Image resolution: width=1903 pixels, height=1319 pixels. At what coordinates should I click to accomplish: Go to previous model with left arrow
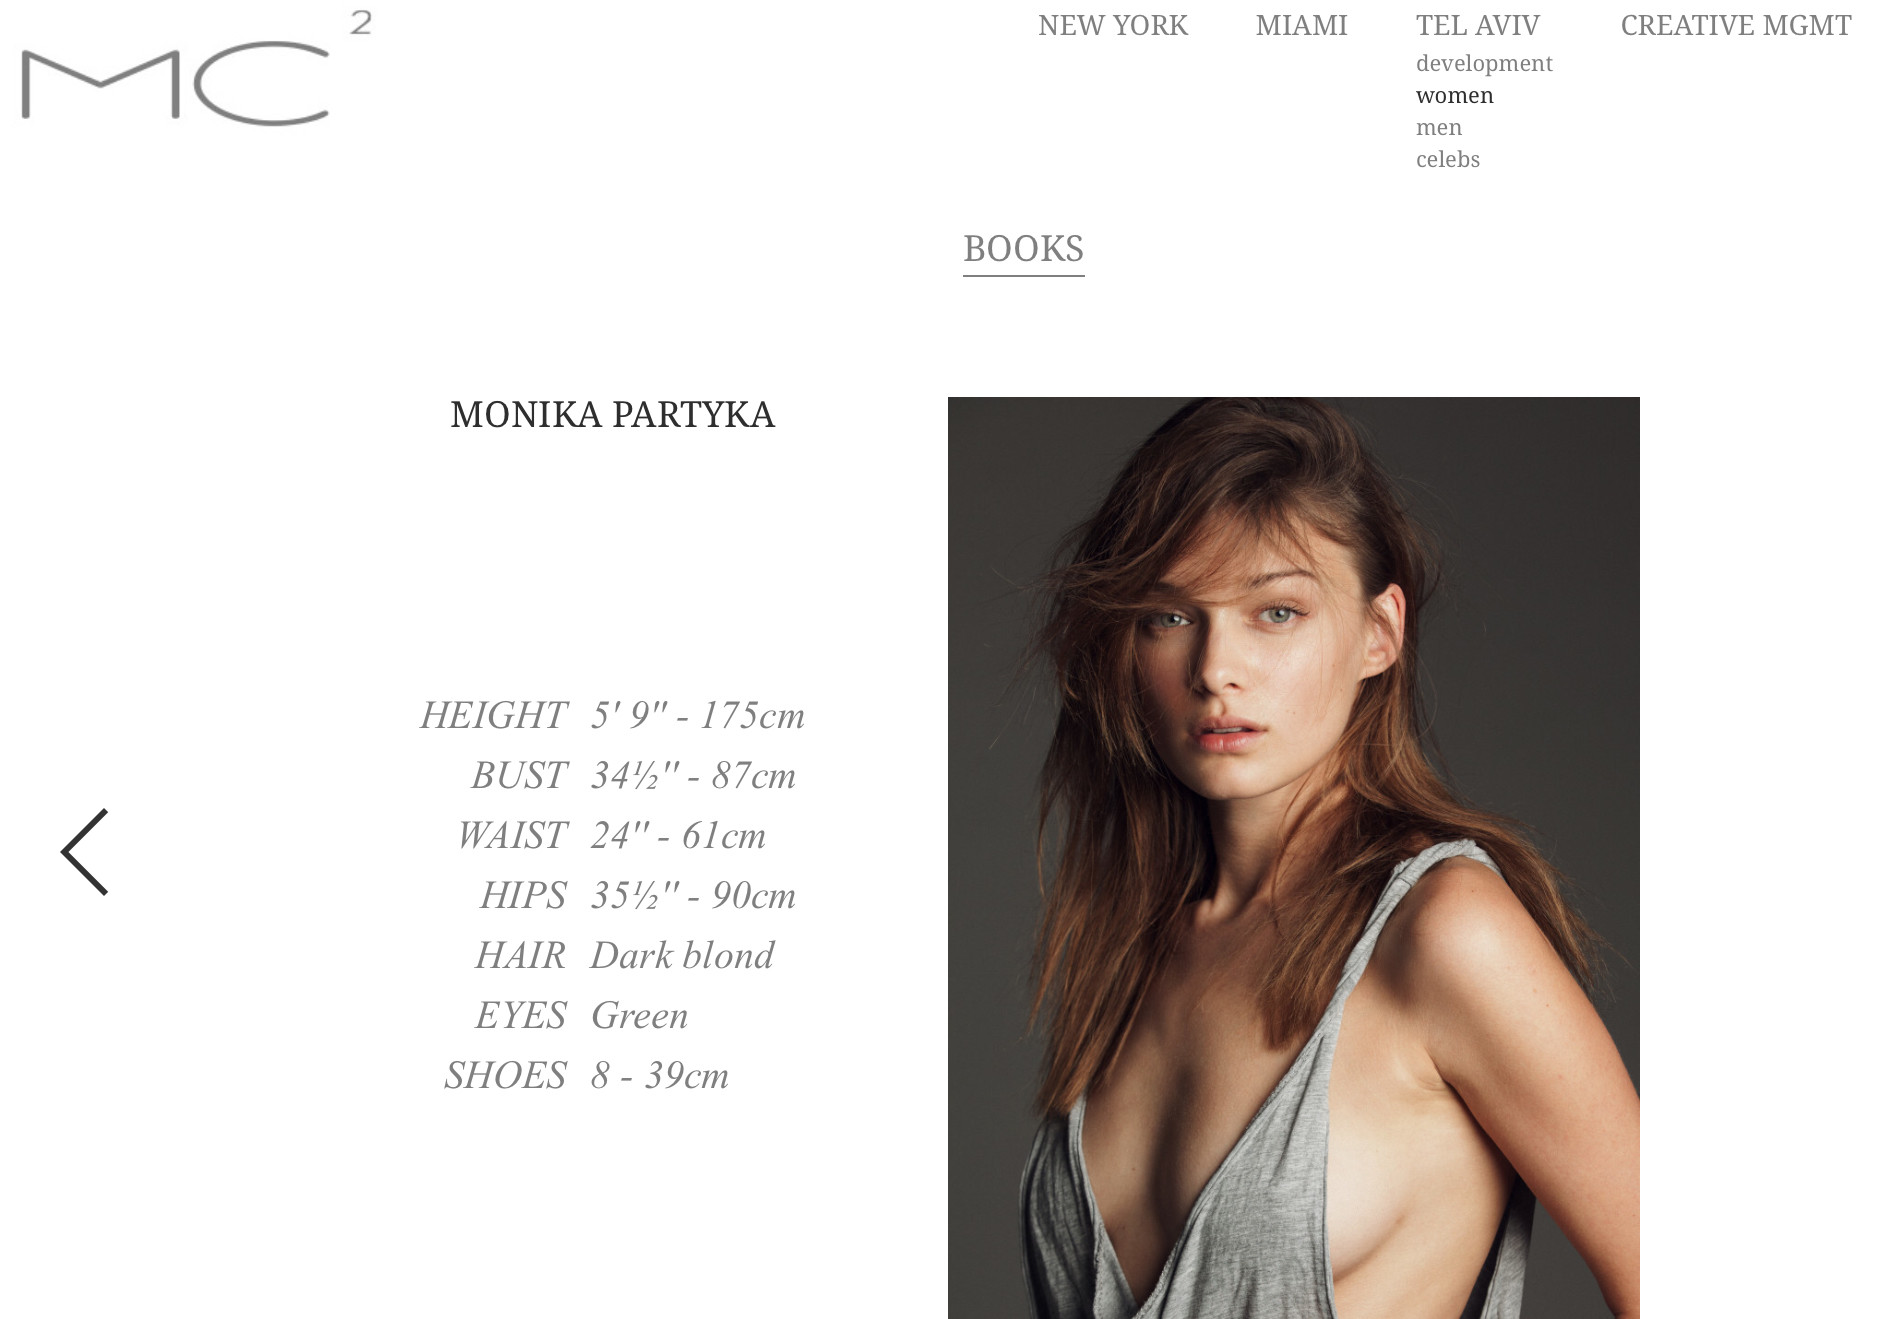[85, 852]
